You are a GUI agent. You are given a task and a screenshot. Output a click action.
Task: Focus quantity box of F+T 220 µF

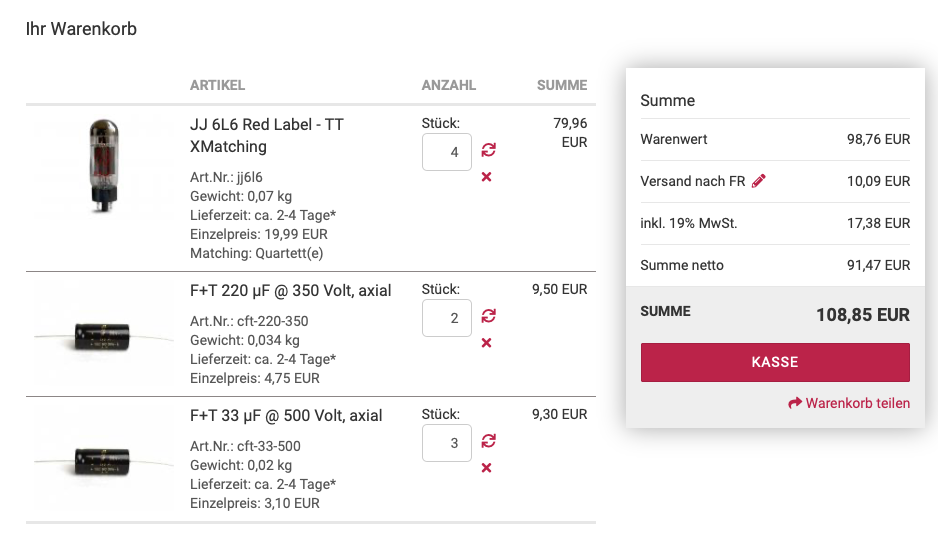[447, 318]
